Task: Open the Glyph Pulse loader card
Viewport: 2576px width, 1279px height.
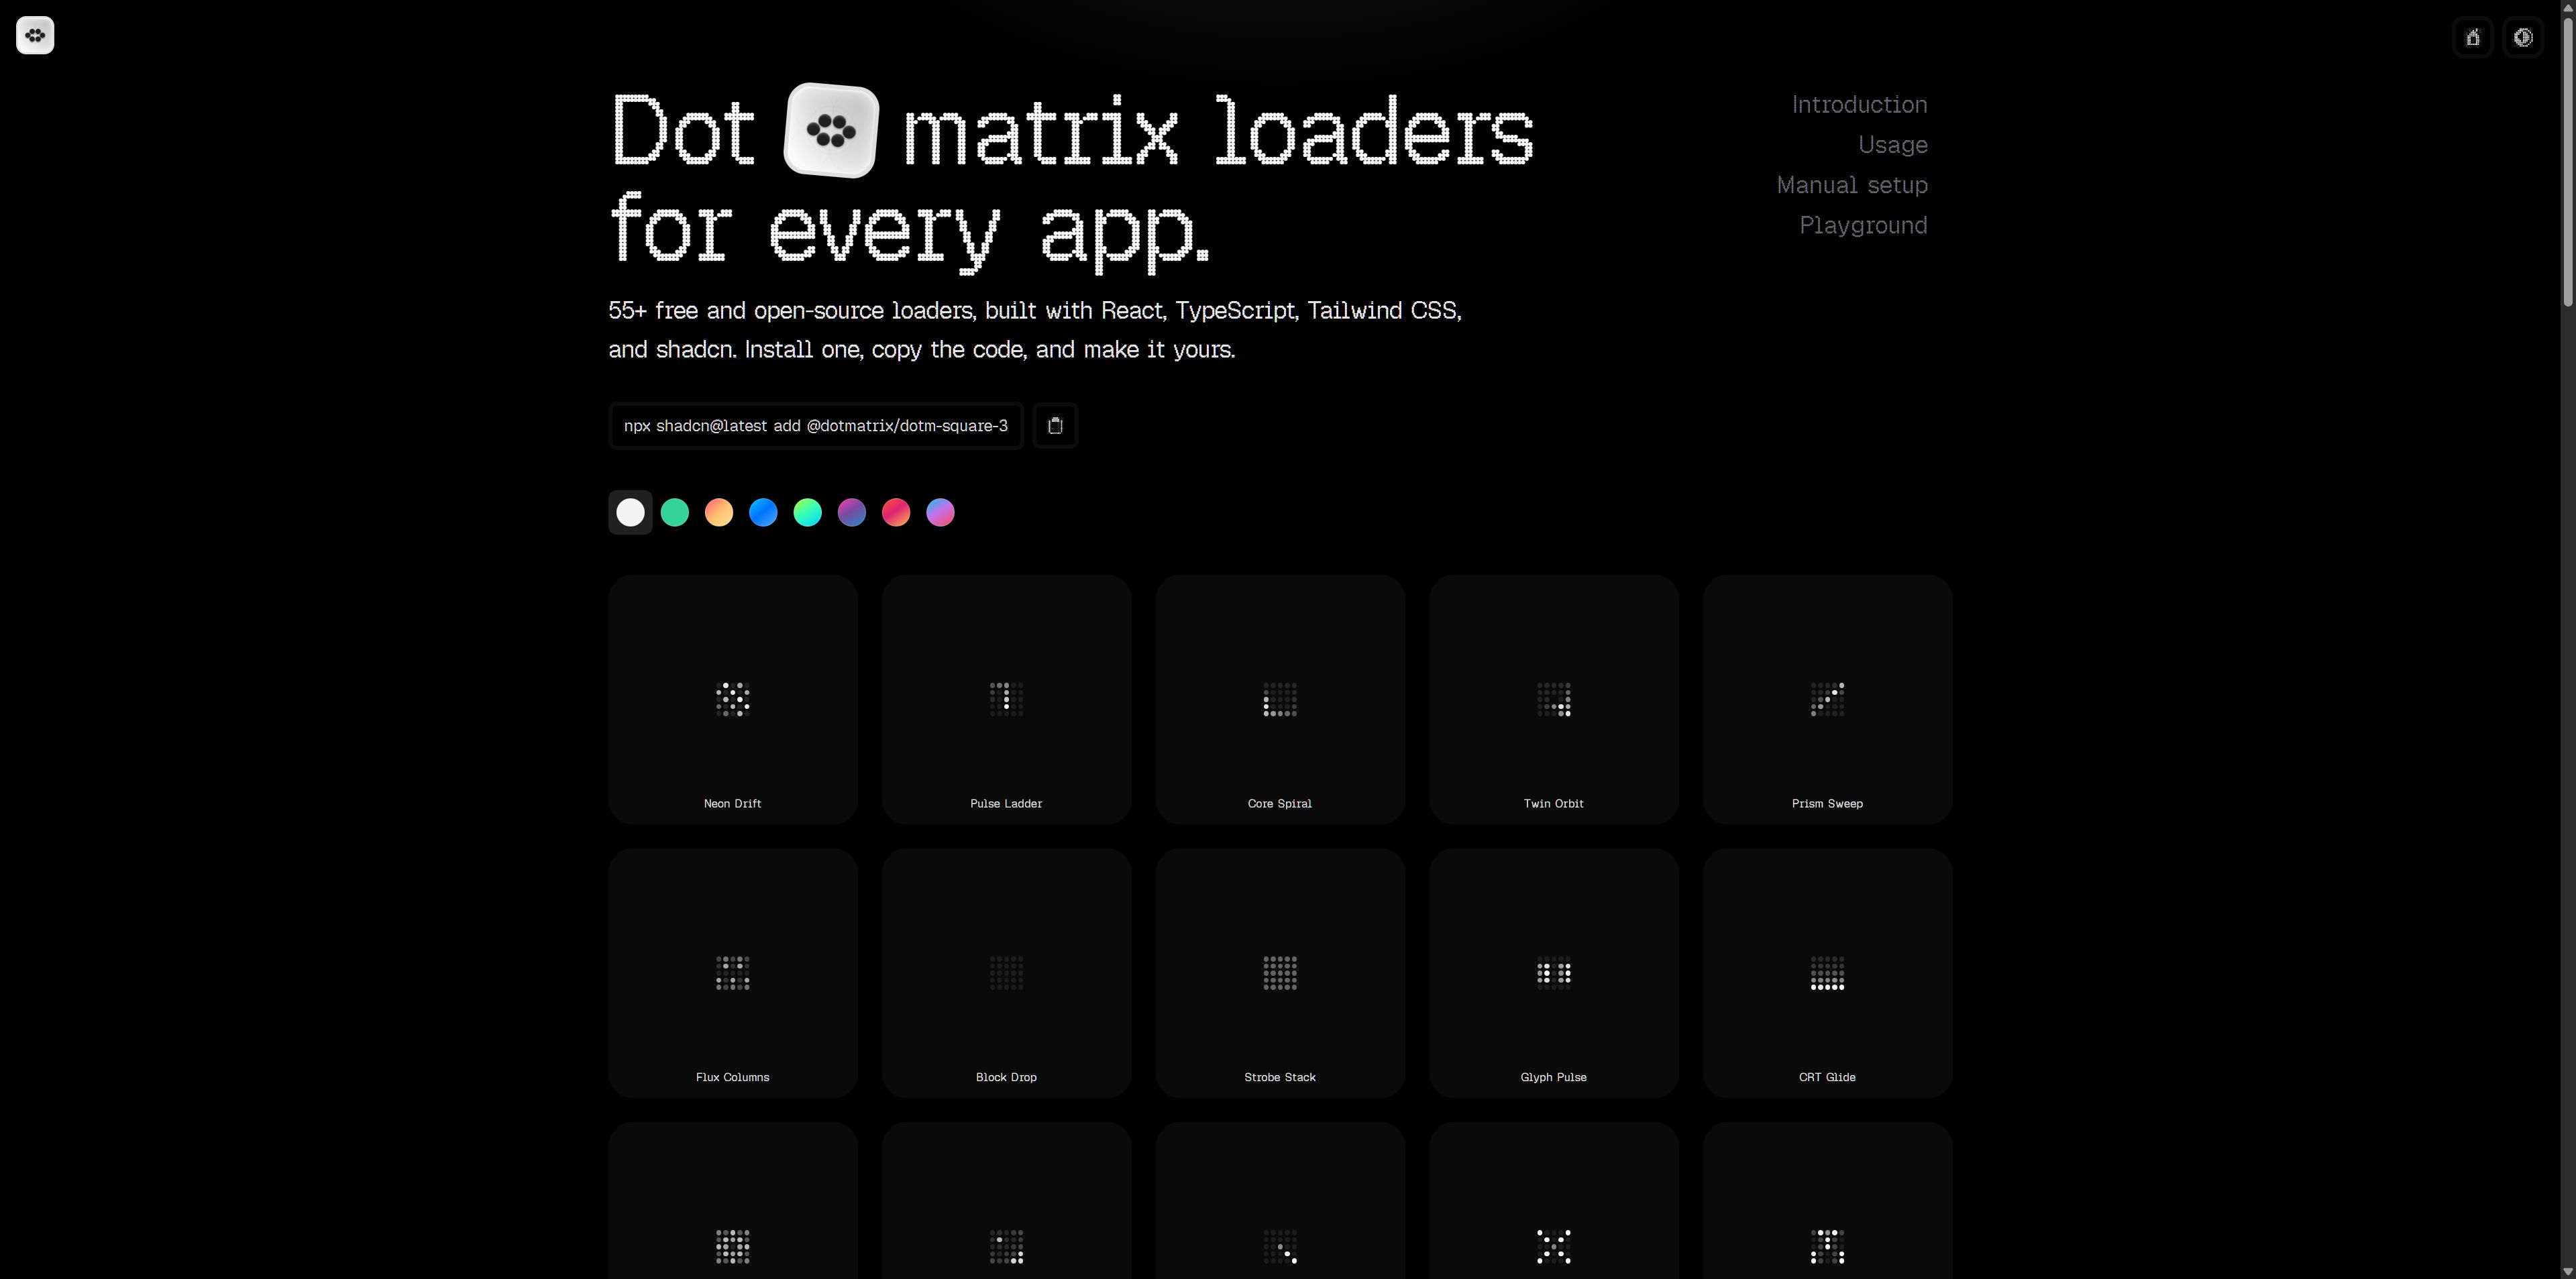Action: tap(1554, 973)
